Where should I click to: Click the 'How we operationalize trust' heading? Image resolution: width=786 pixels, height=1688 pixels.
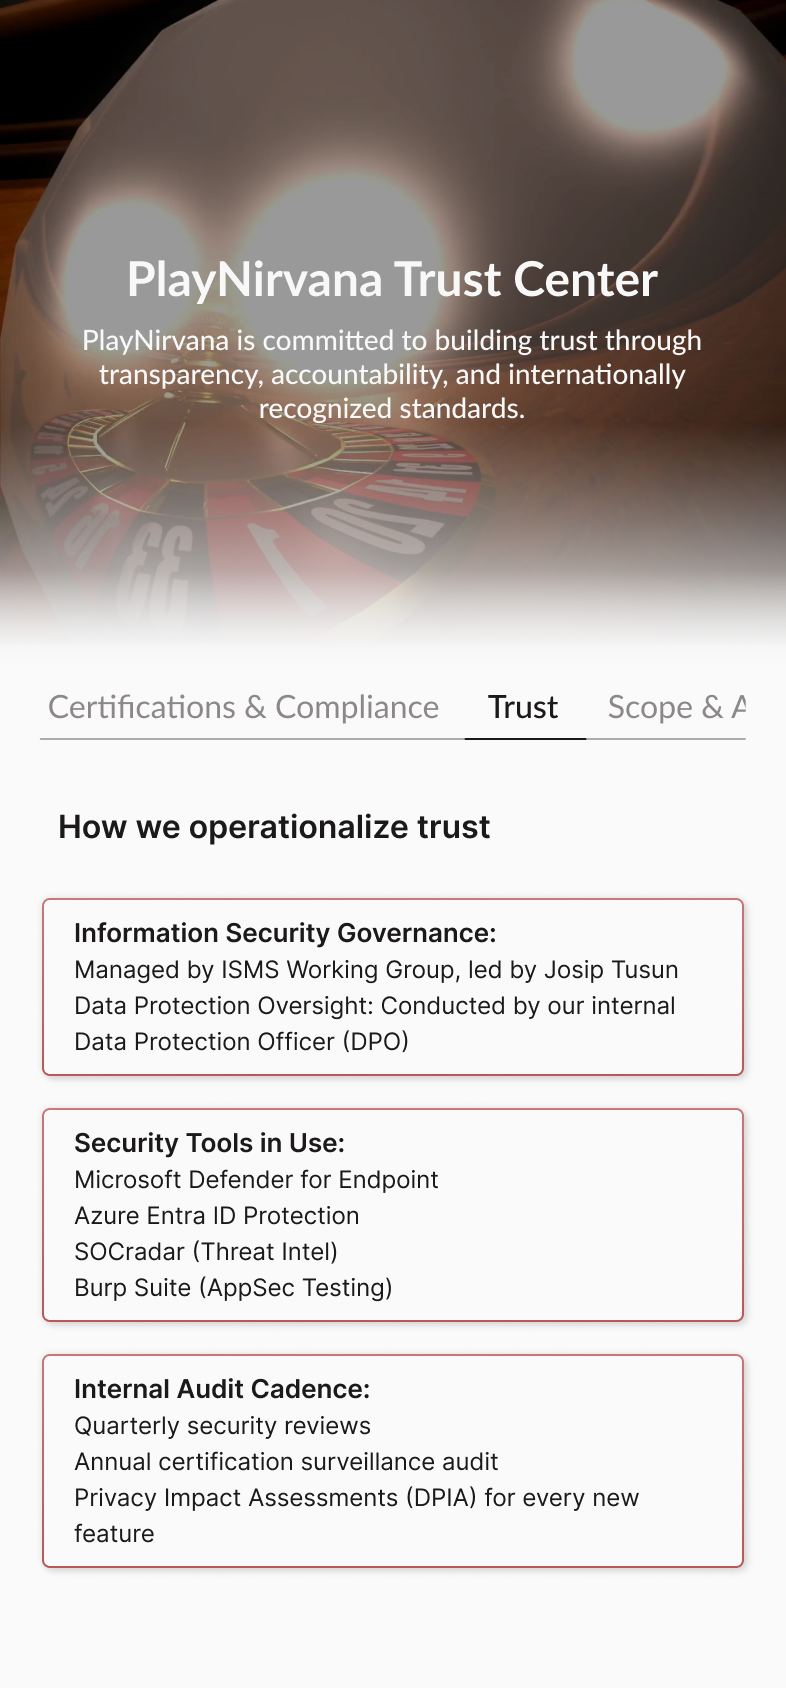[274, 827]
